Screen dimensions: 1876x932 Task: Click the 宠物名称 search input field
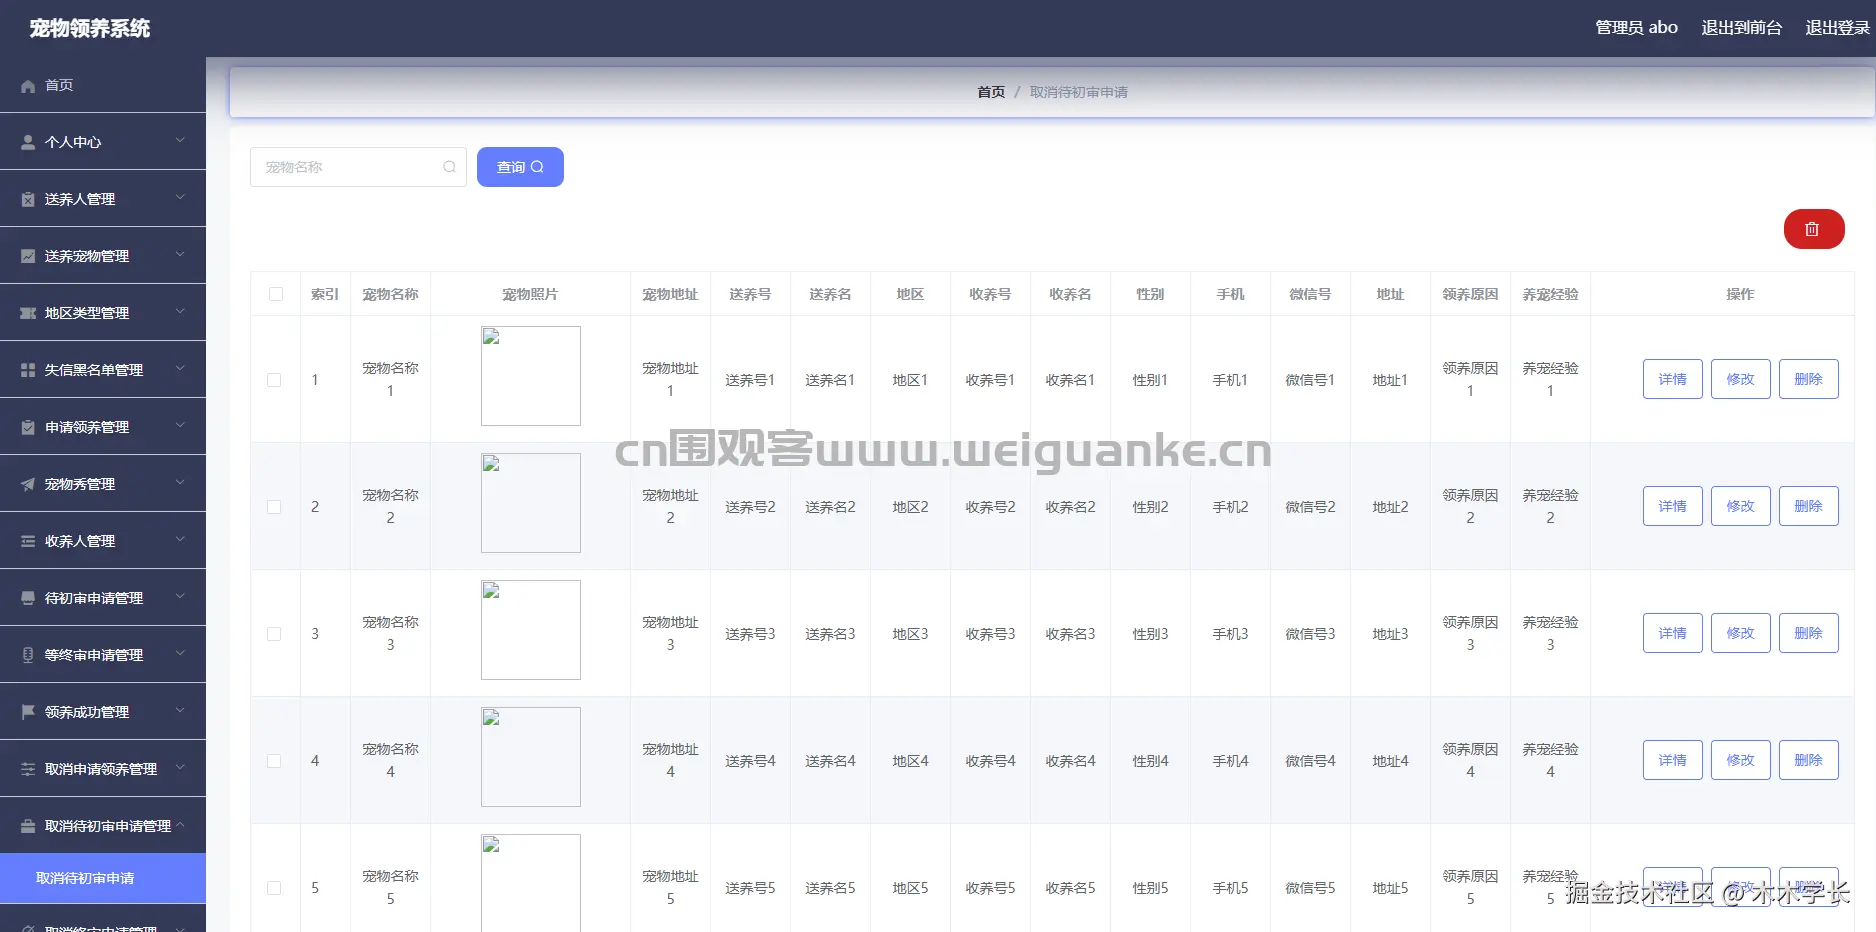358,167
